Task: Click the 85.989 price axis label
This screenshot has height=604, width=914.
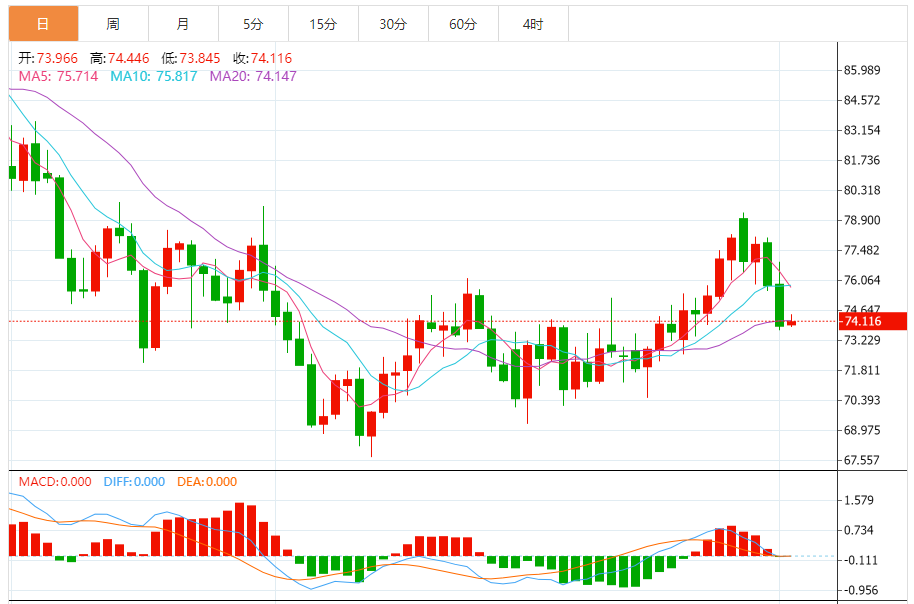Action: [862, 70]
